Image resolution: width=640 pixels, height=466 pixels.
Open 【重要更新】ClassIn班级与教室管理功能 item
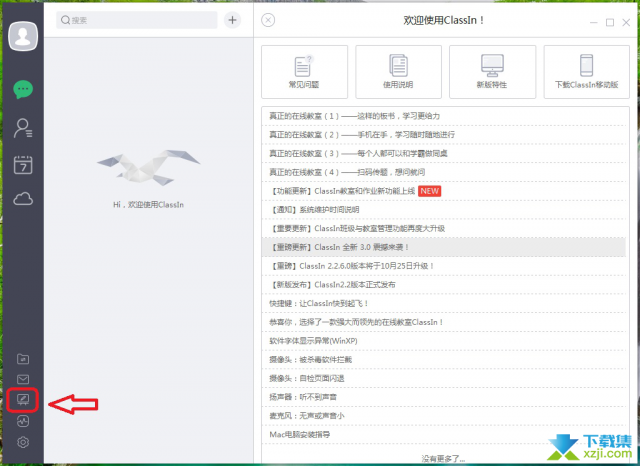(444, 229)
